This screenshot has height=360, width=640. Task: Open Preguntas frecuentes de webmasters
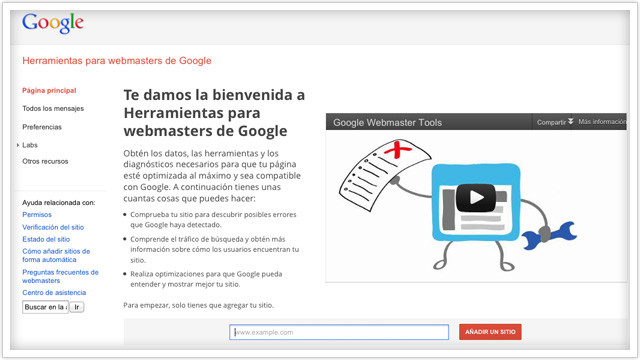coord(60,276)
